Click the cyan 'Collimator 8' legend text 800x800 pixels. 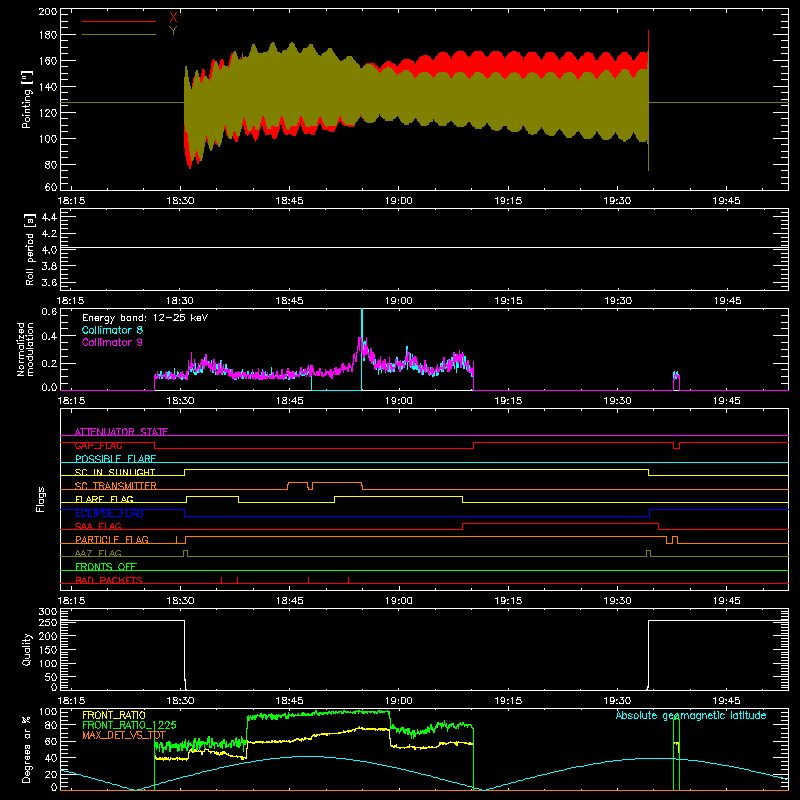112,330
